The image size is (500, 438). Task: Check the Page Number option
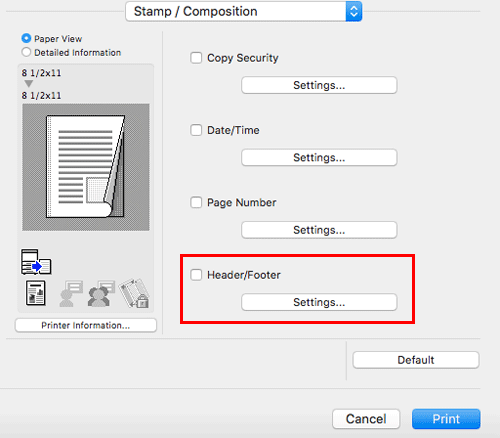196,202
